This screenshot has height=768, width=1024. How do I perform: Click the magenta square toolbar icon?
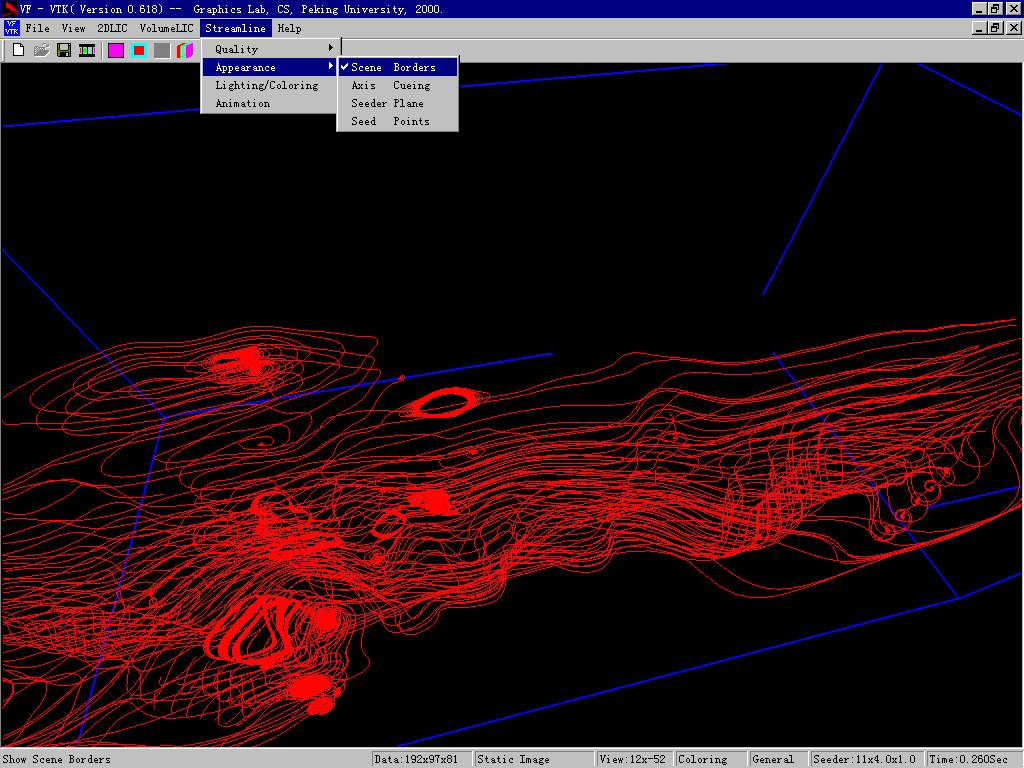(116, 50)
